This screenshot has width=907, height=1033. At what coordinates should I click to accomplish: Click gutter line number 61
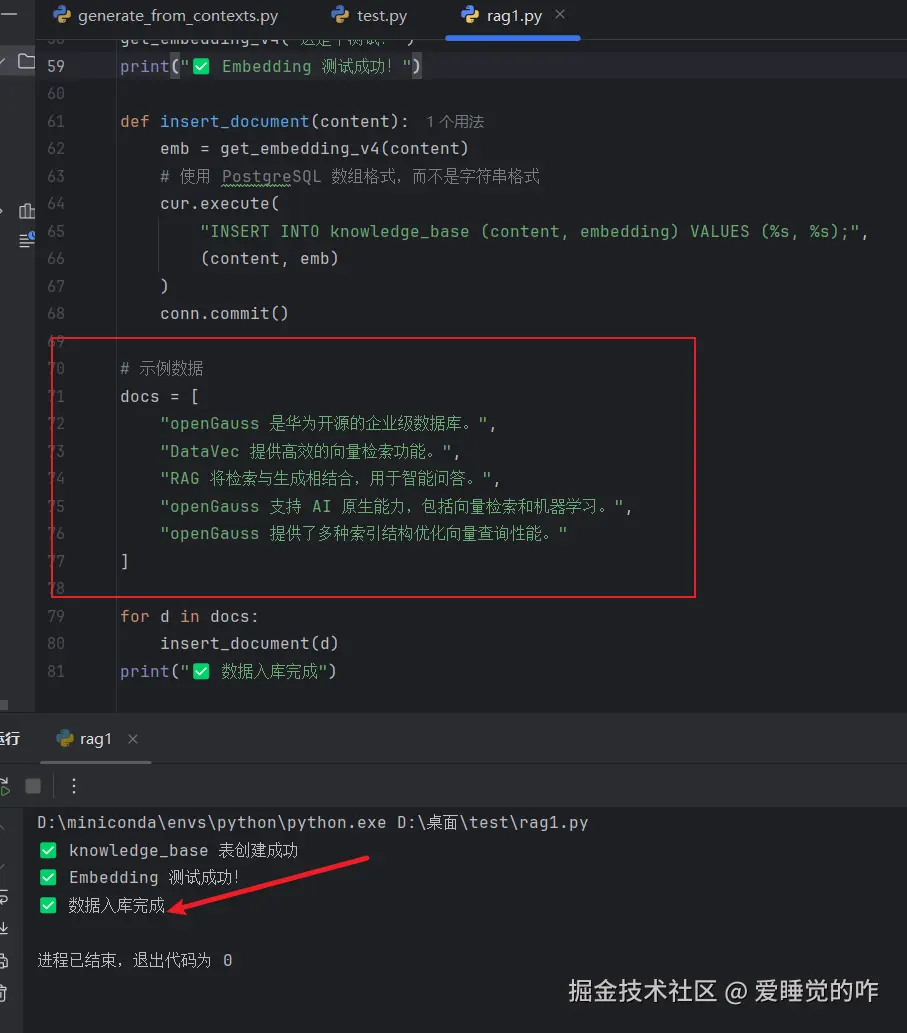[56, 121]
